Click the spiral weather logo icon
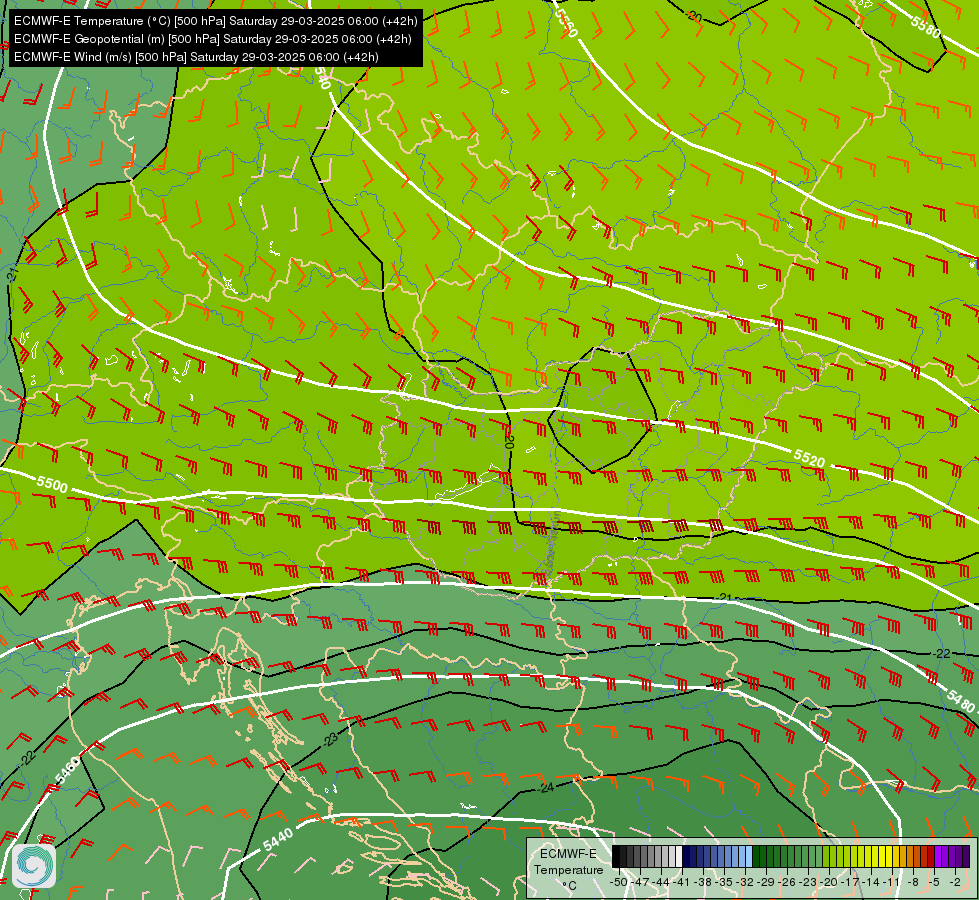Viewport: 979px width, 900px height. click(x=34, y=866)
